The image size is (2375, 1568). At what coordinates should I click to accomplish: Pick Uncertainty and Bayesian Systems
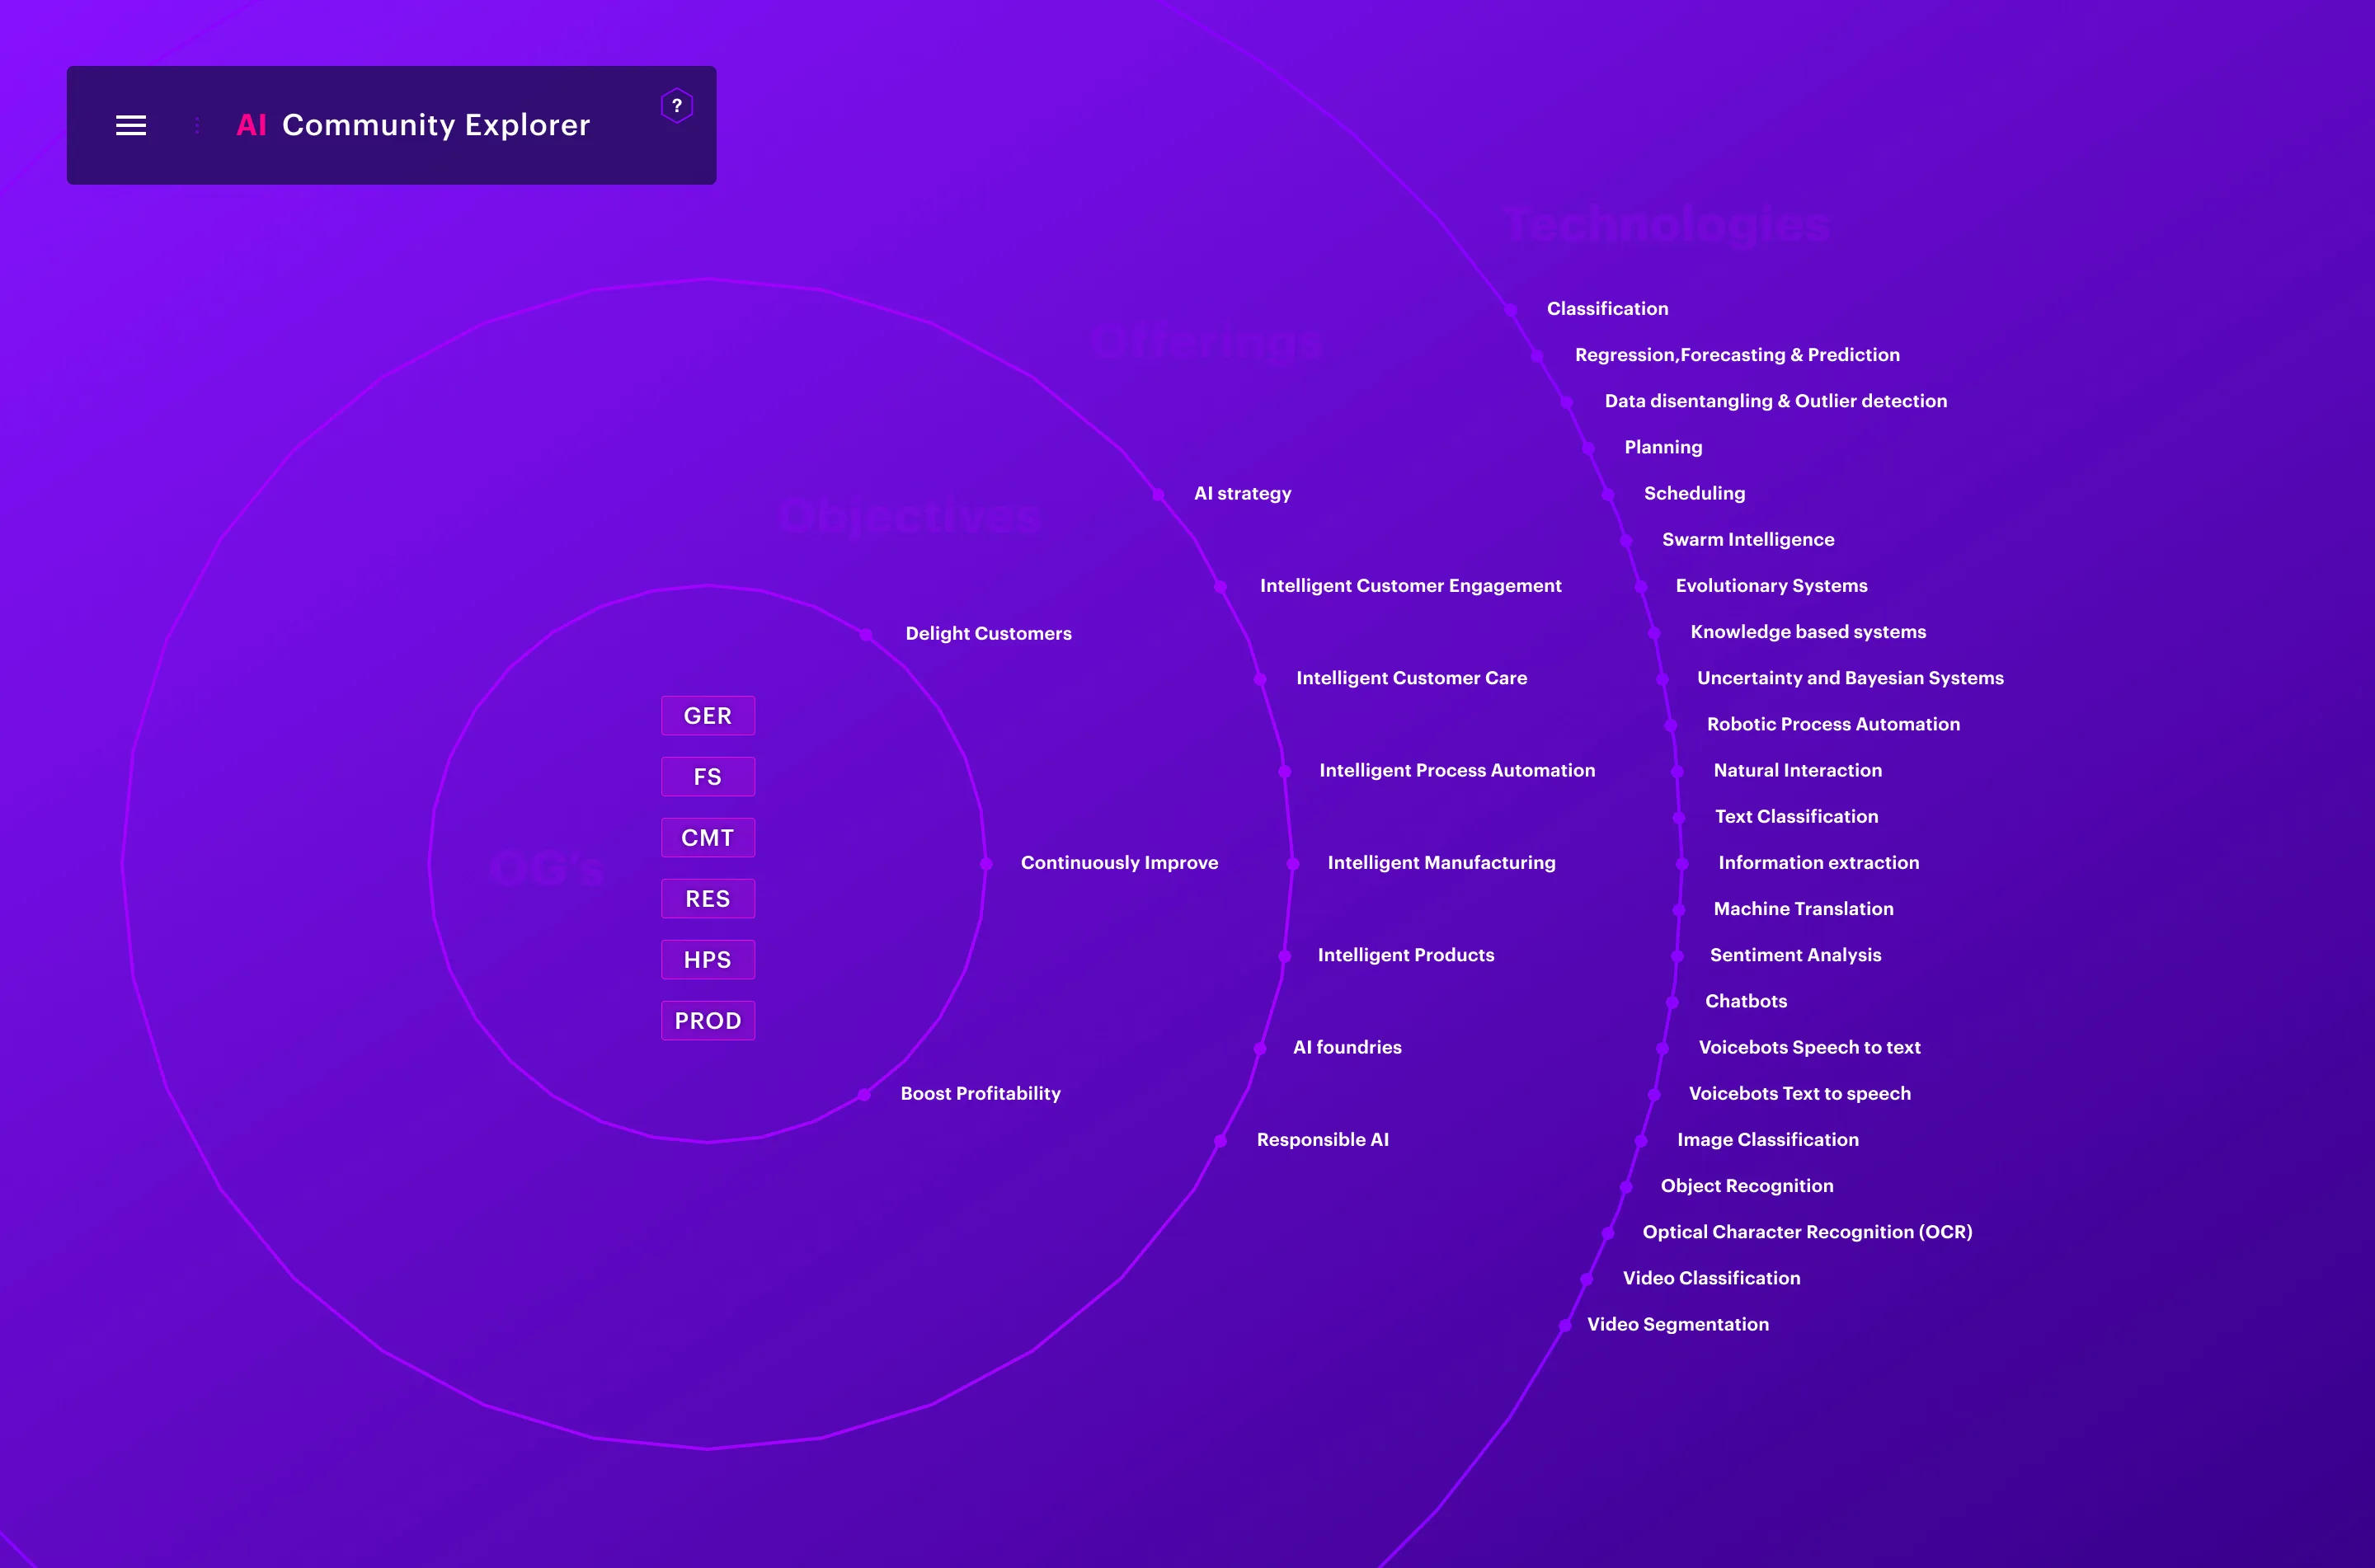[x=1850, y=678]
